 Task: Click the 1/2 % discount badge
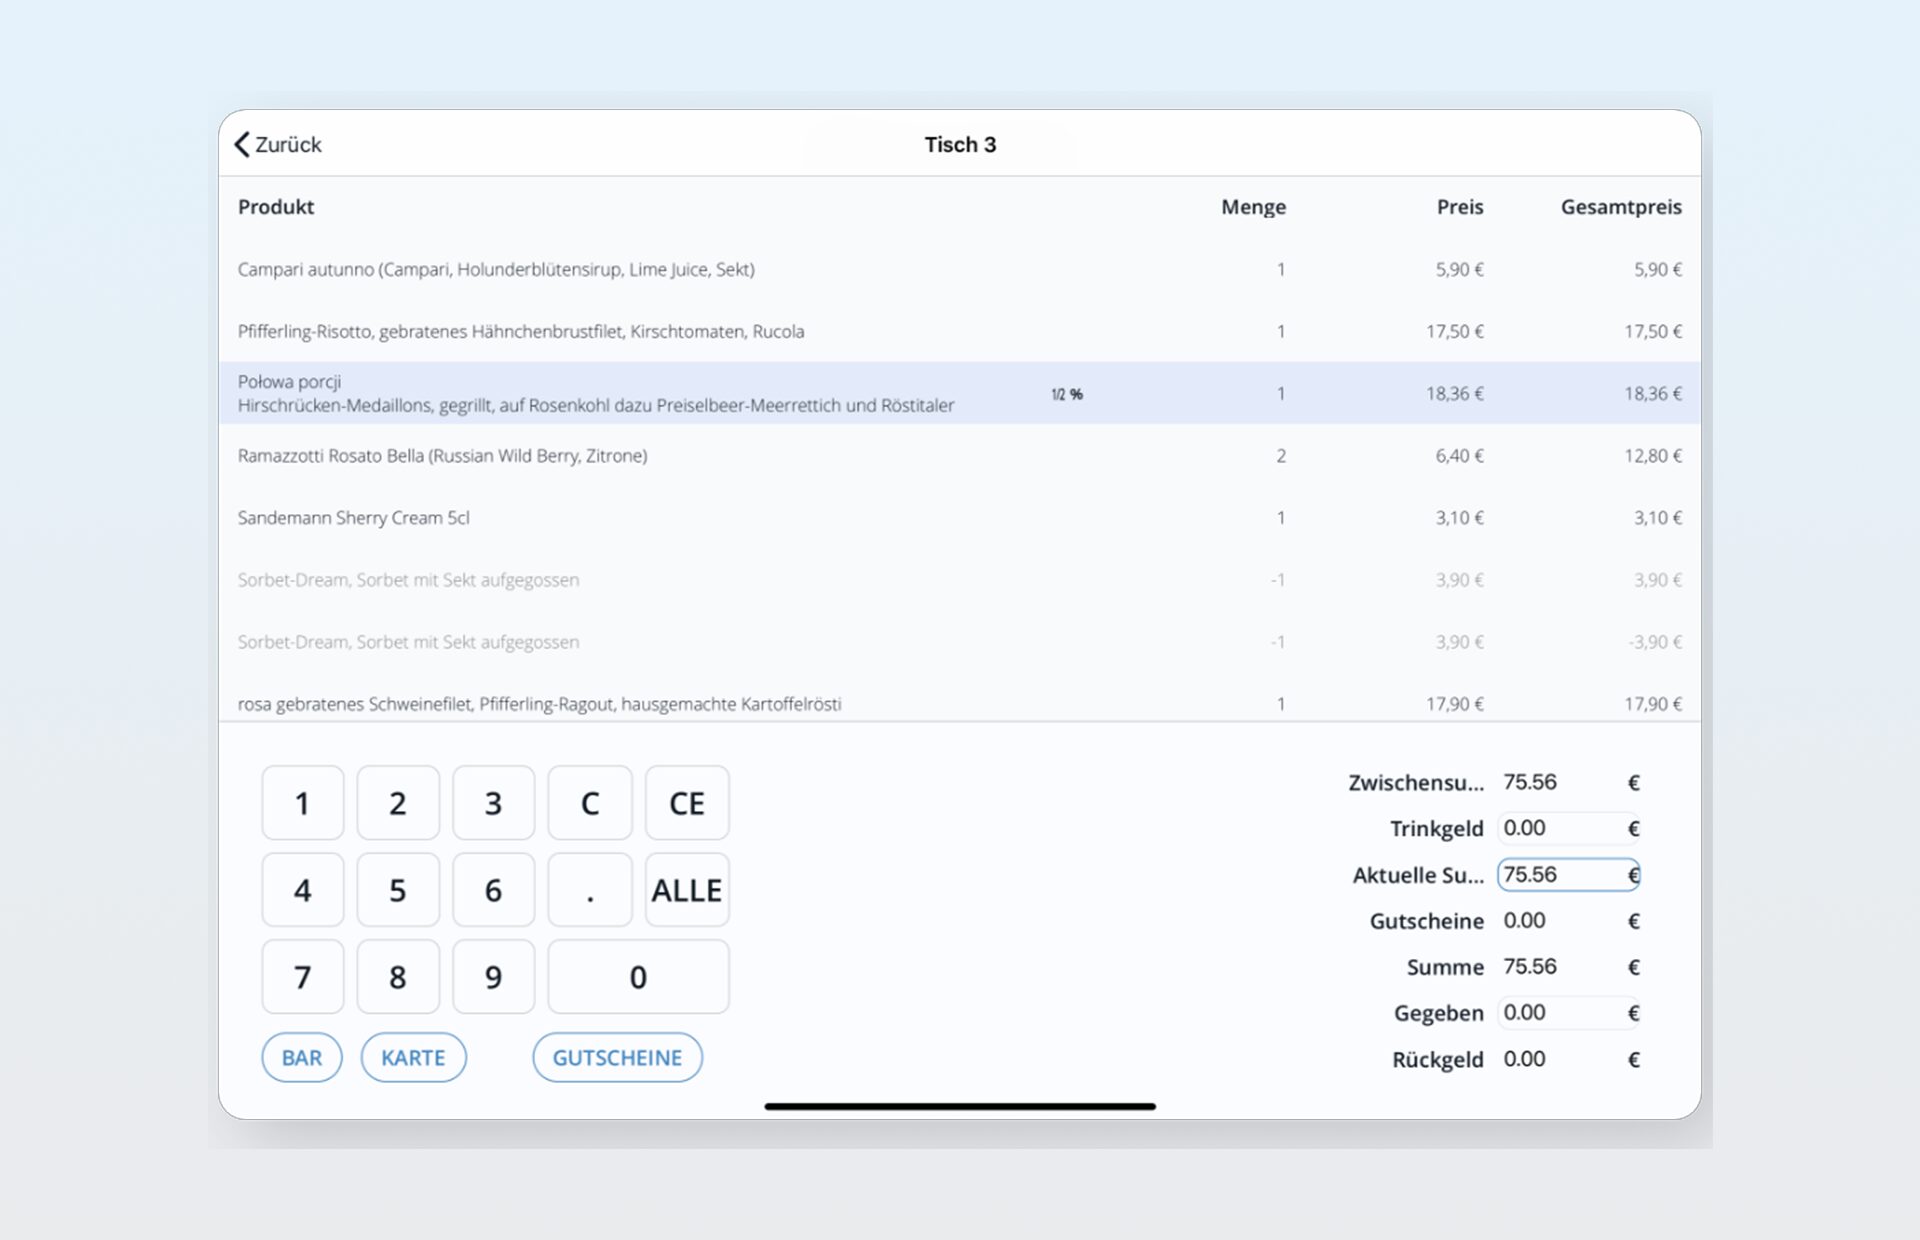point(1067,395)
